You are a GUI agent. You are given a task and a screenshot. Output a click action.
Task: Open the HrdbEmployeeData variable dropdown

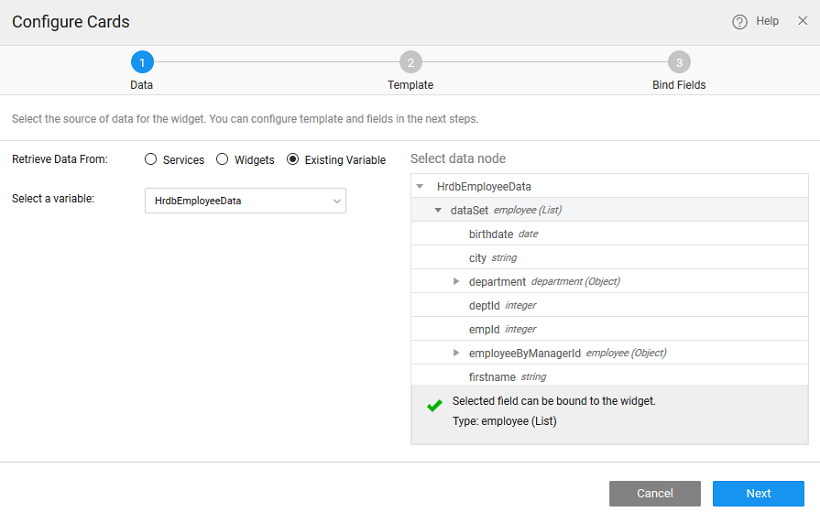point(245,201)
